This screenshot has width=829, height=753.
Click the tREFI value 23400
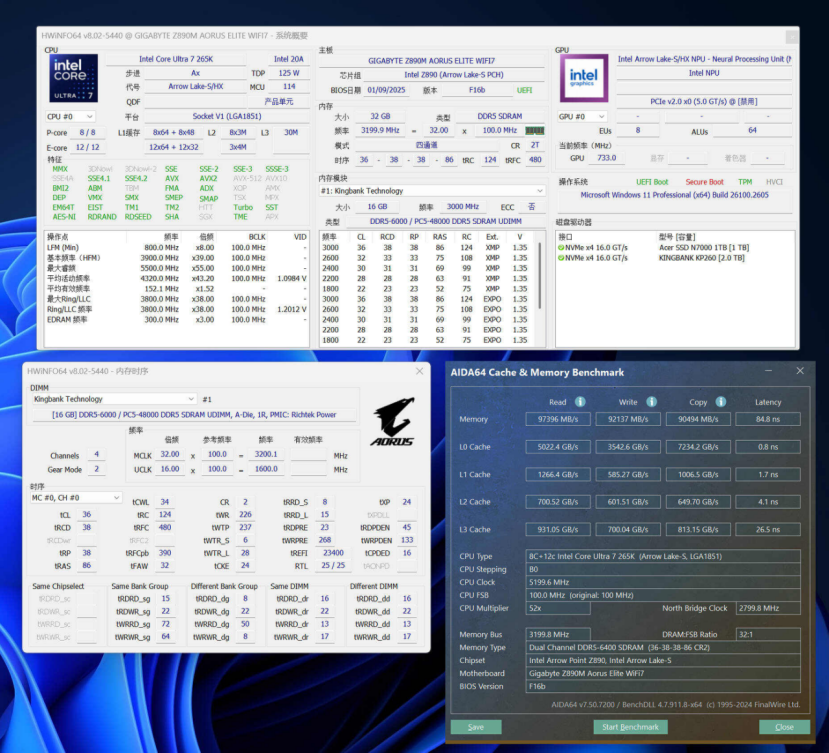(x=333, y=553)
